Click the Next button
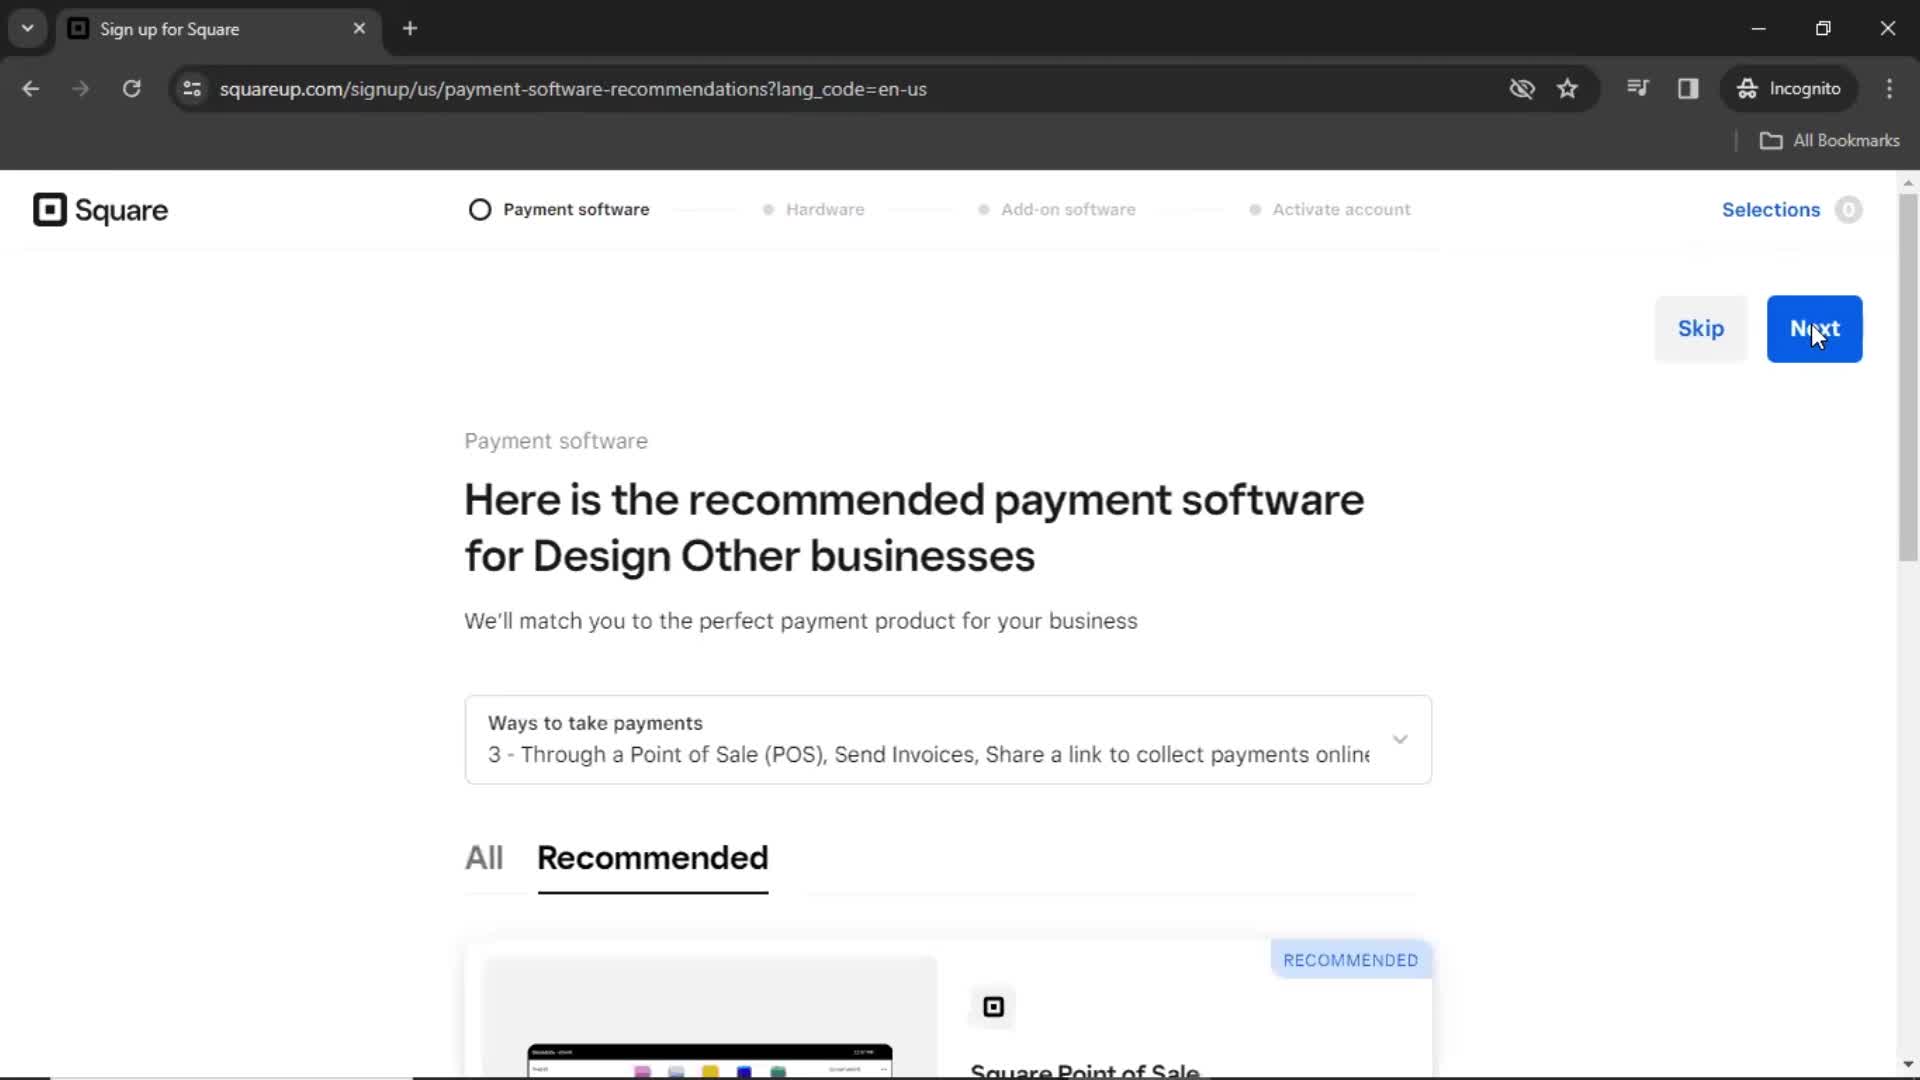This screenshot has width=1920, height=1080. [x=1813, y=328]
